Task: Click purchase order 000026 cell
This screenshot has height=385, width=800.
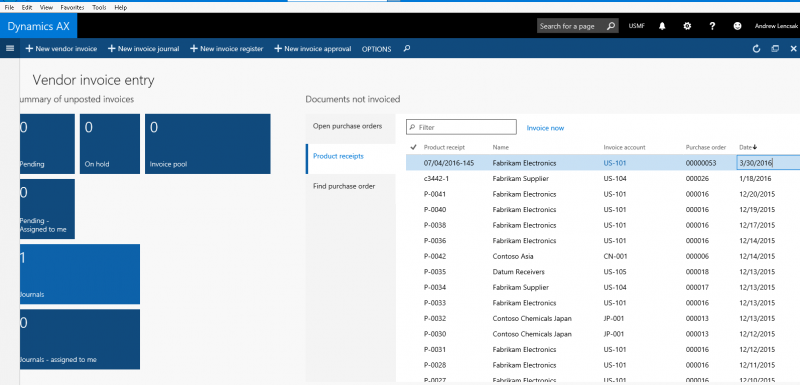Action: 697,178
